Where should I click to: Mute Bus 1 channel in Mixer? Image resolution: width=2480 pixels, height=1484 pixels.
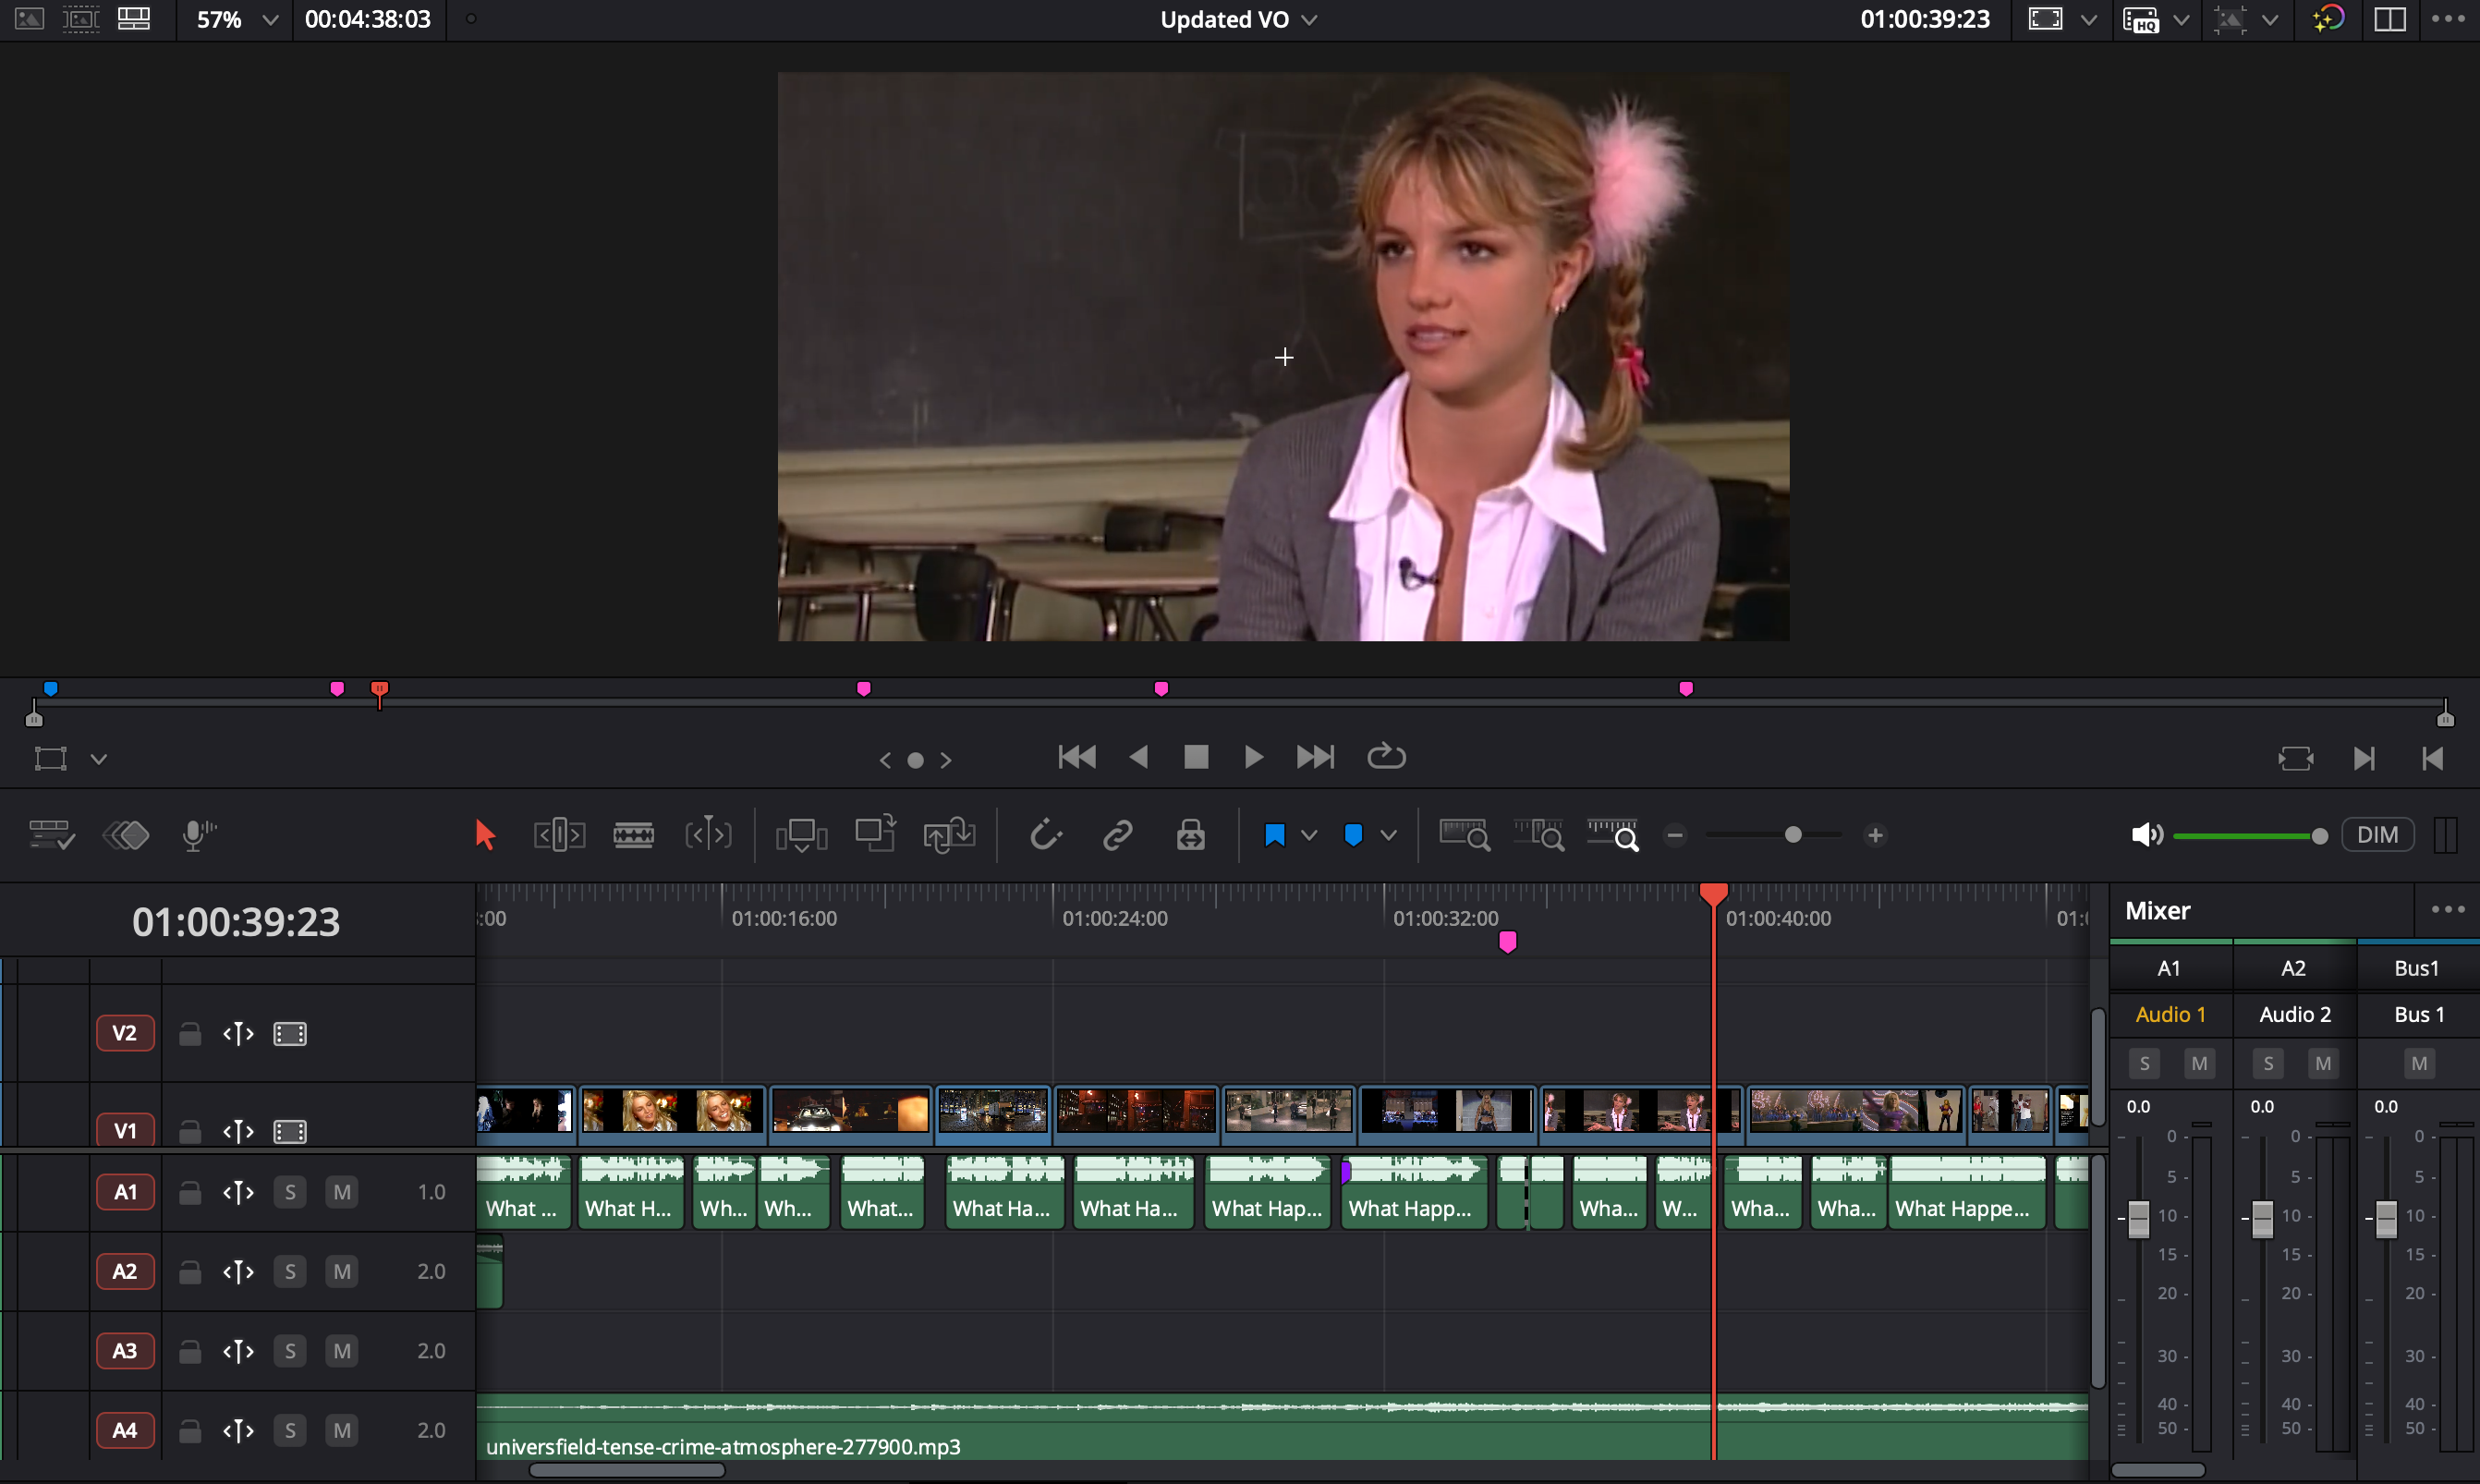[x=2419, y=1063]
